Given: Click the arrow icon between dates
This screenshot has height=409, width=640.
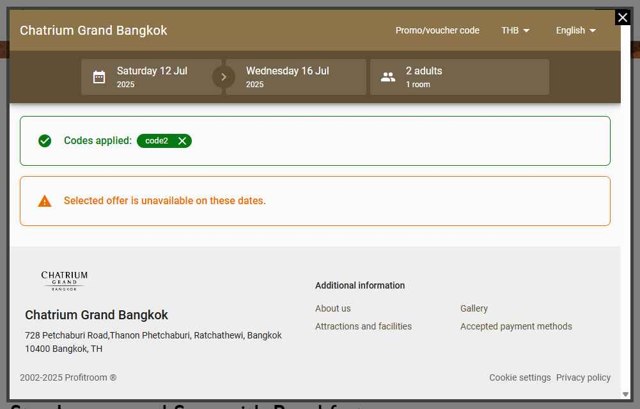Looking at the screenshot, I should click(223, 77).
